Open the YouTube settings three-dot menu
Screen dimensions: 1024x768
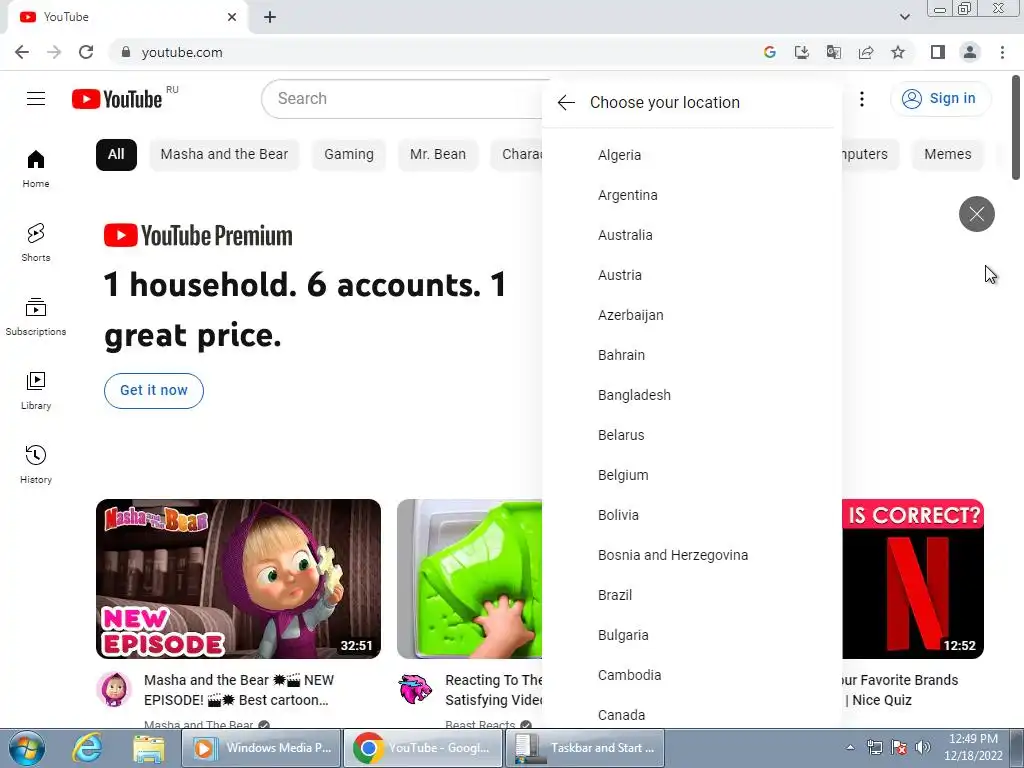[x=862, y=99]
